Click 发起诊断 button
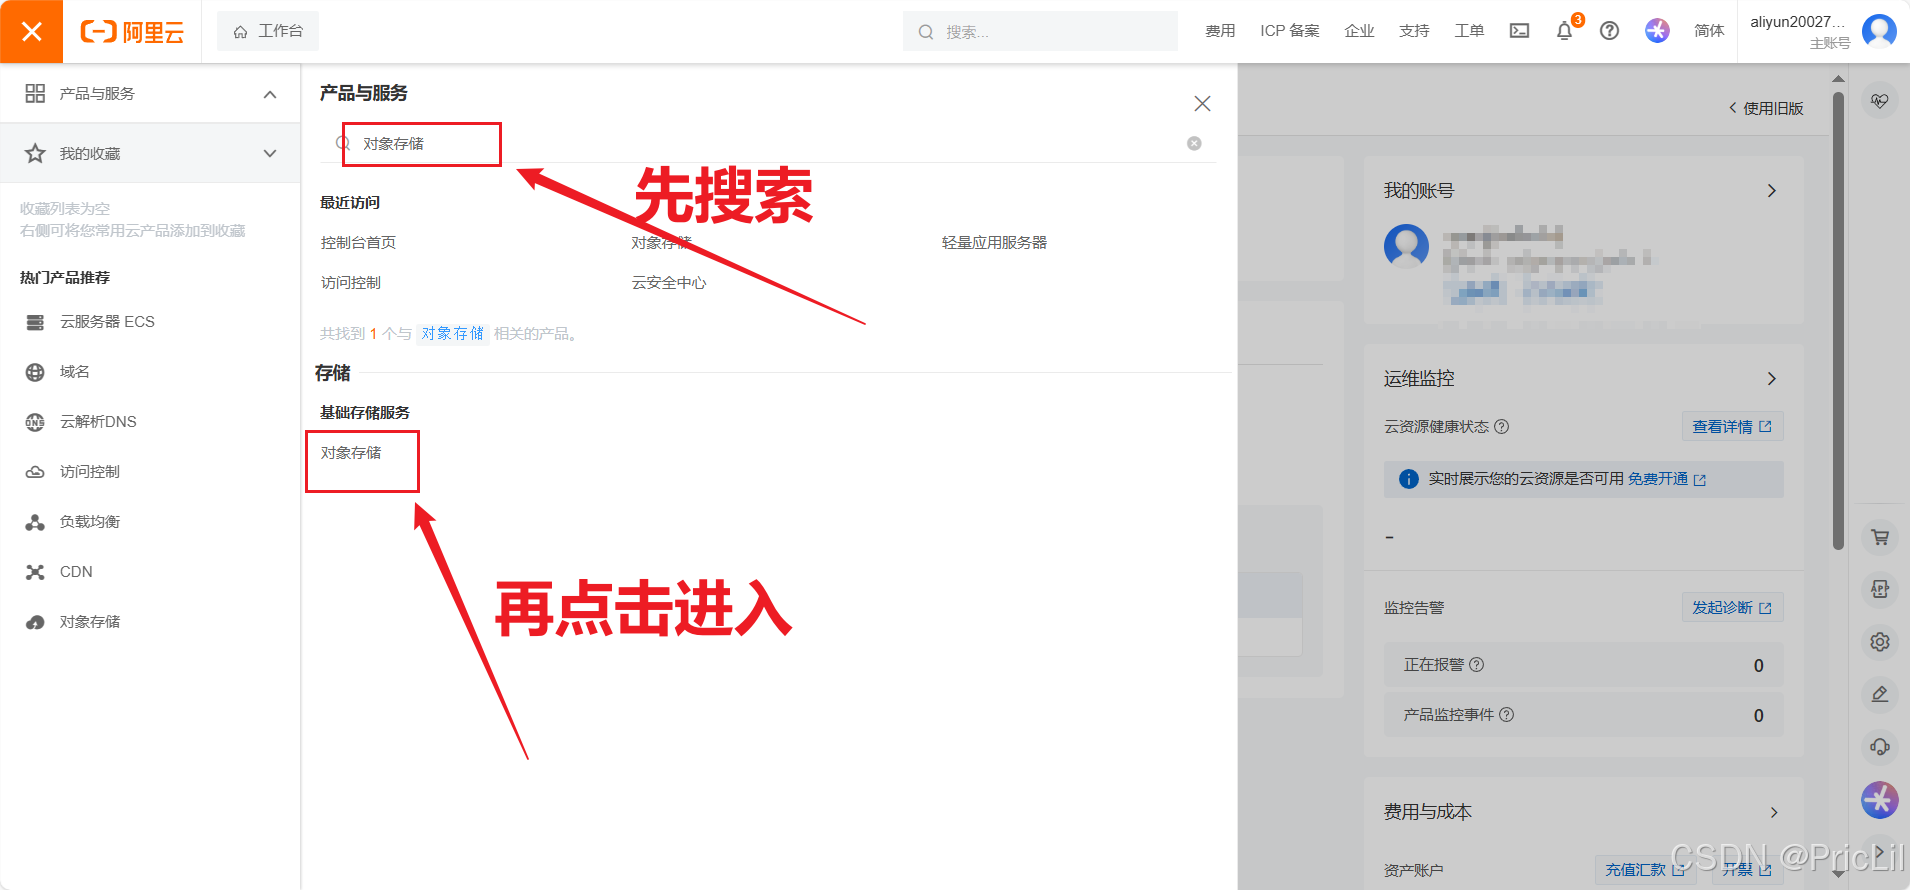Viewport: 1910px width, 890px height. [1732, 608]
